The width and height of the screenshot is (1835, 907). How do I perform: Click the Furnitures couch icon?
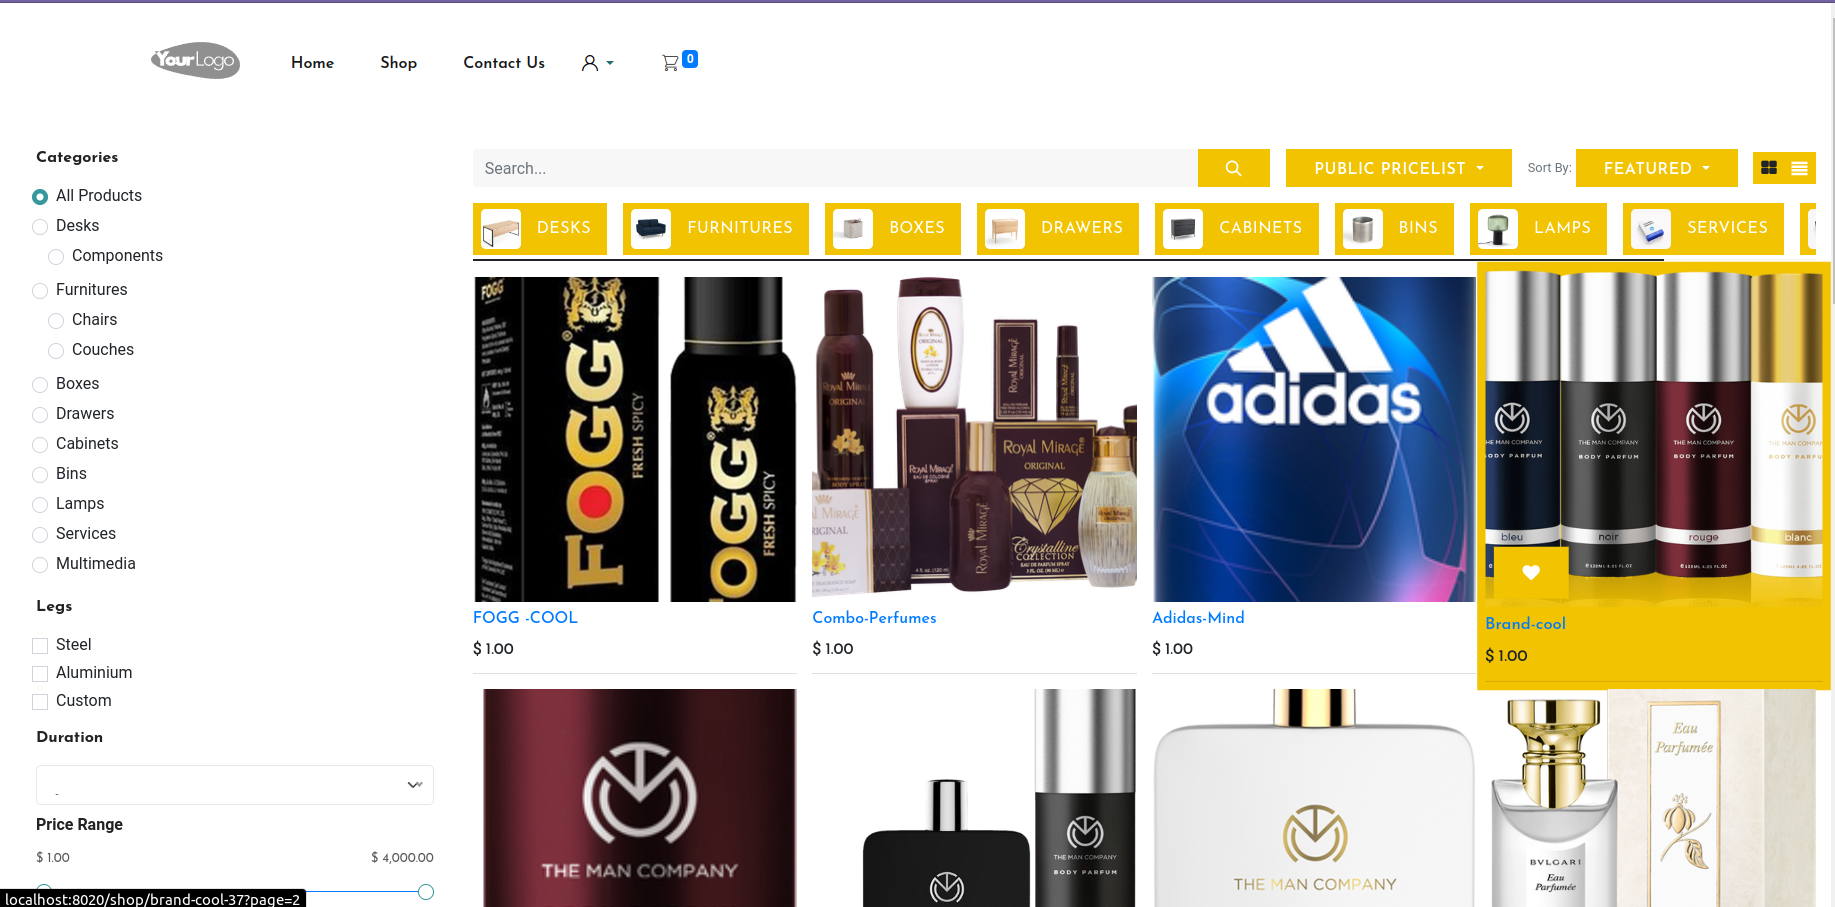(651, 229)
